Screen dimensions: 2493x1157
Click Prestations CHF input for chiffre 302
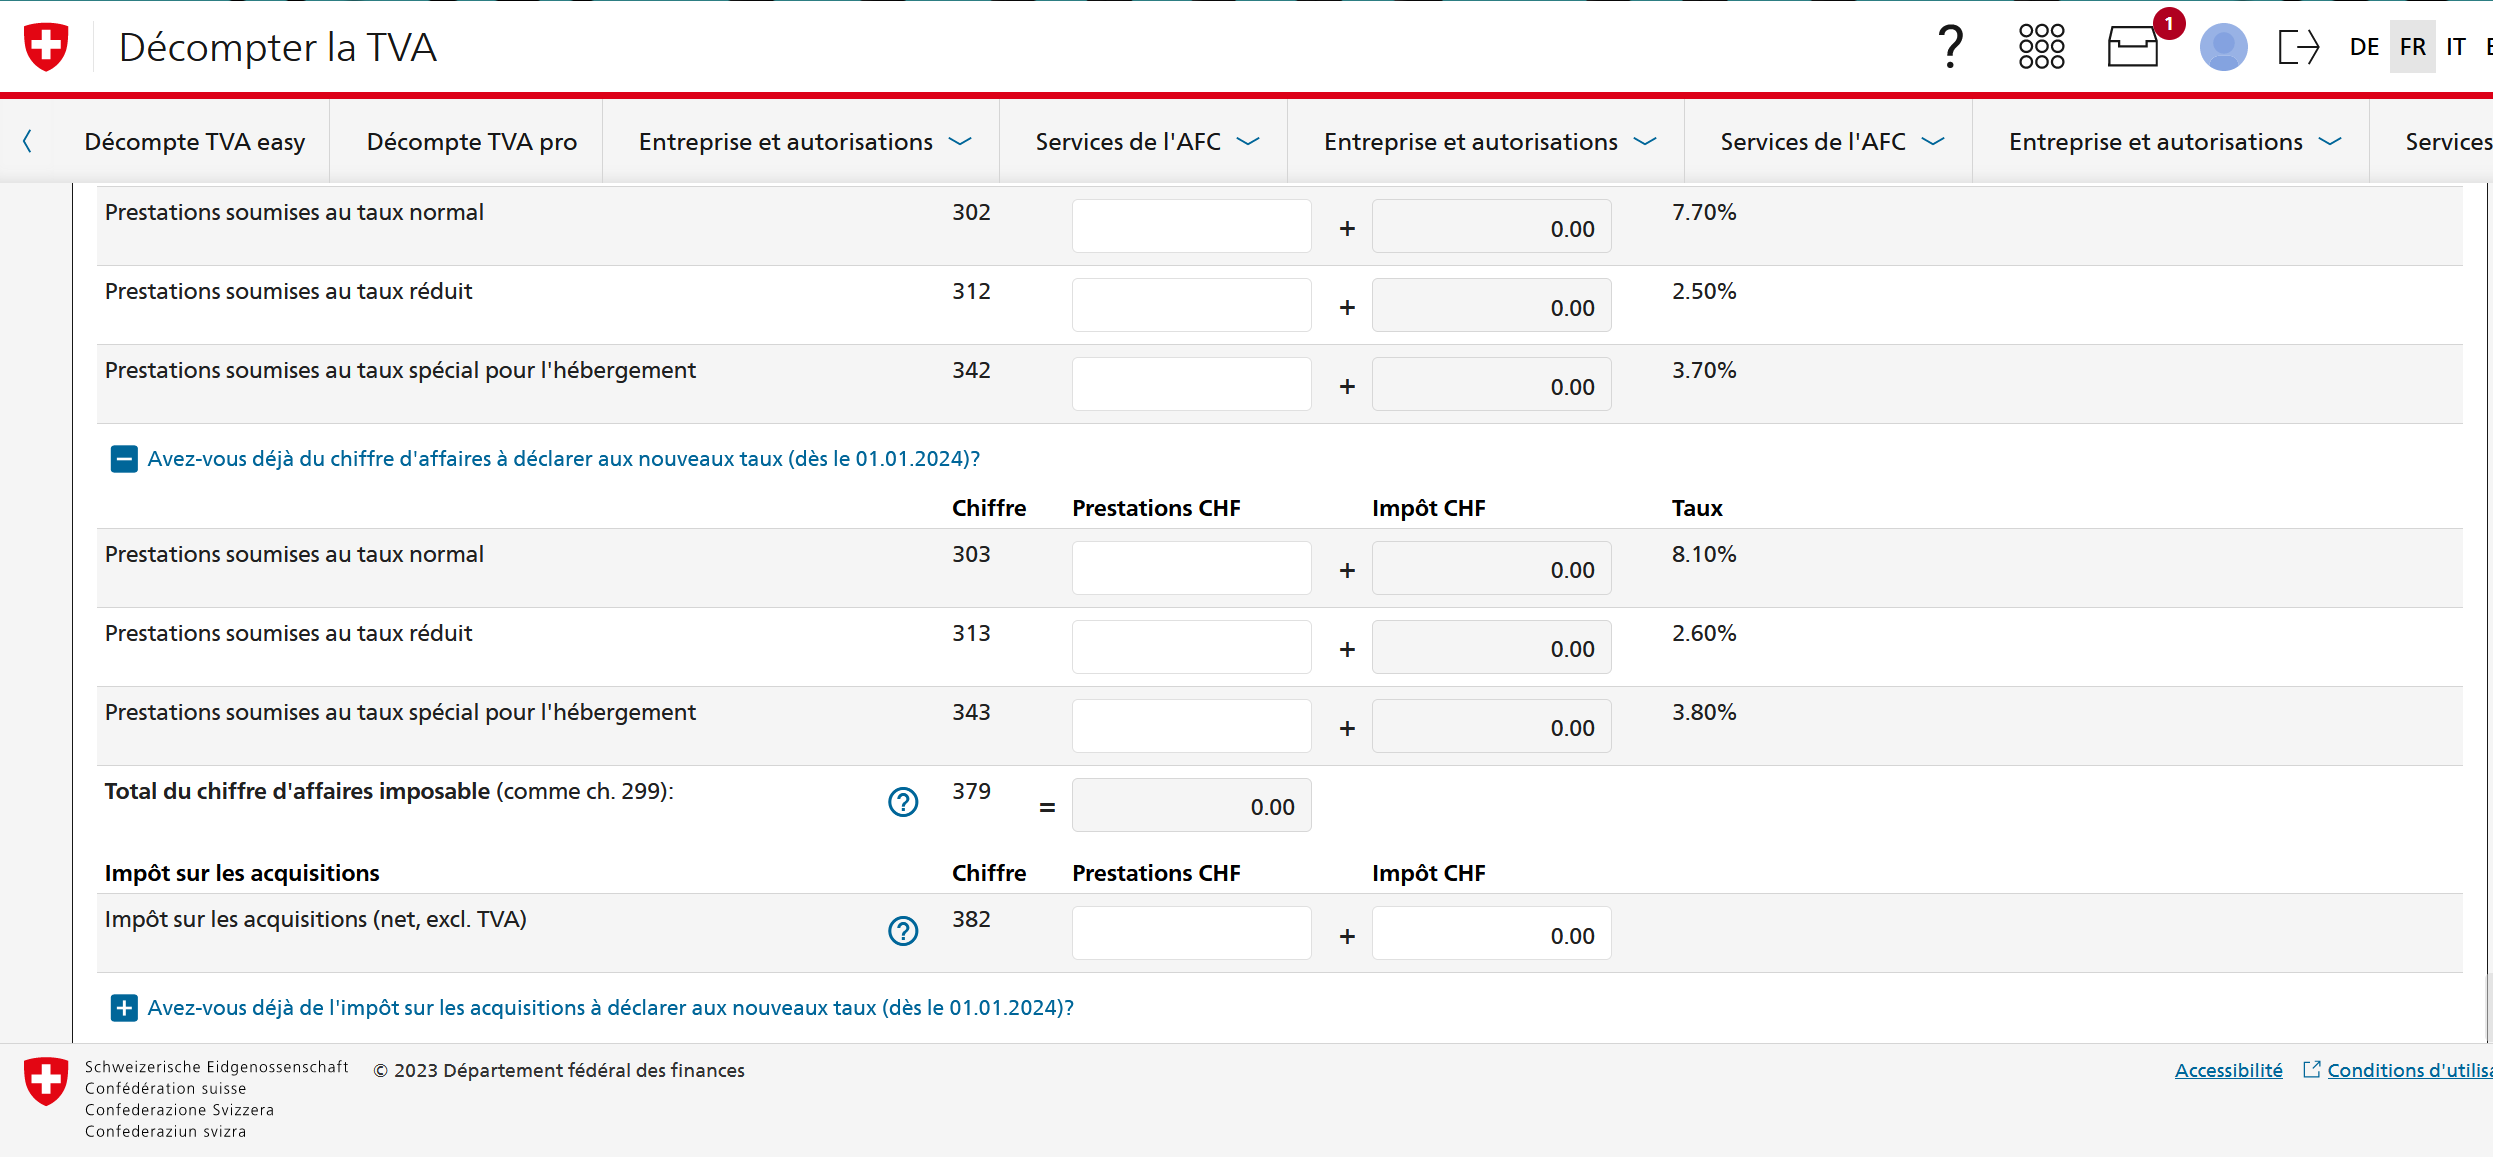(1191, 226)
